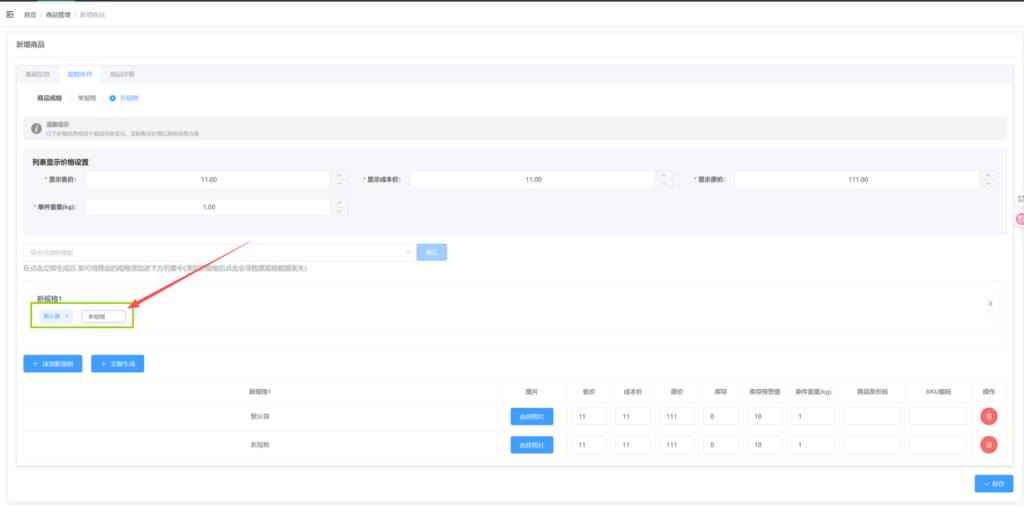Delete the 新规格 row with red trash icon

[x=988, y=444]
